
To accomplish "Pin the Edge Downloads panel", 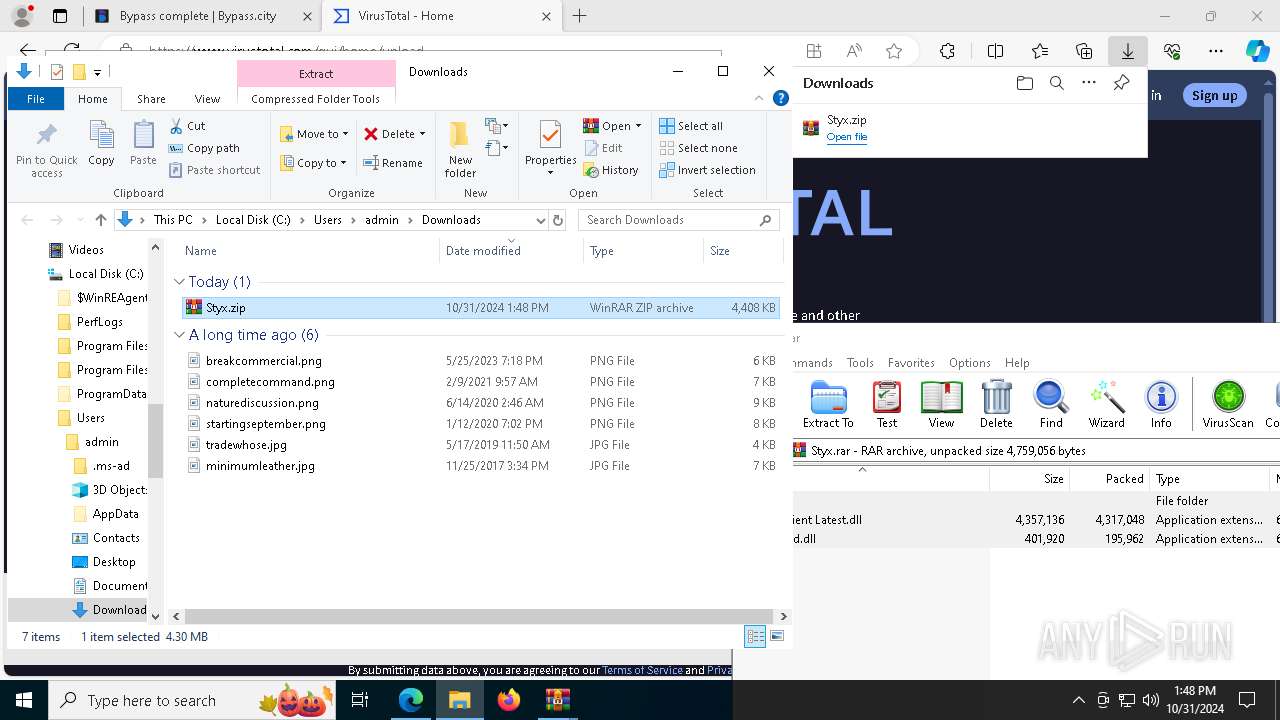I will pyautogui.click(x=1121, y=83).
